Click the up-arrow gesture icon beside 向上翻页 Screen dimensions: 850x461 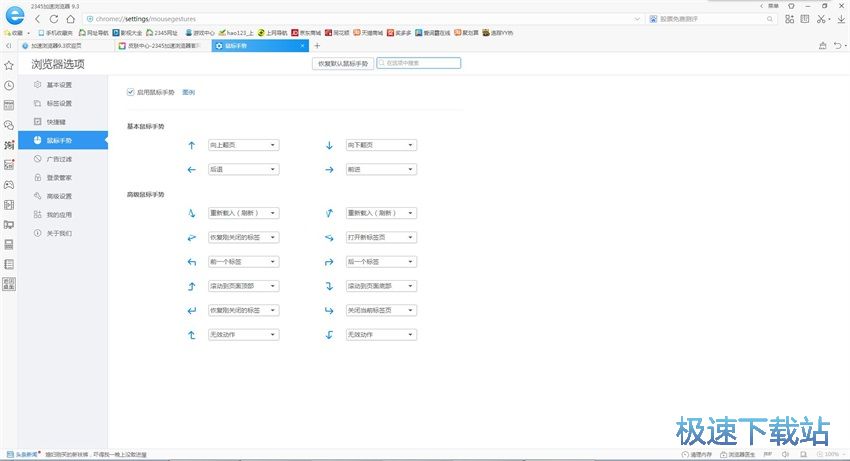(x=191, y=145)
